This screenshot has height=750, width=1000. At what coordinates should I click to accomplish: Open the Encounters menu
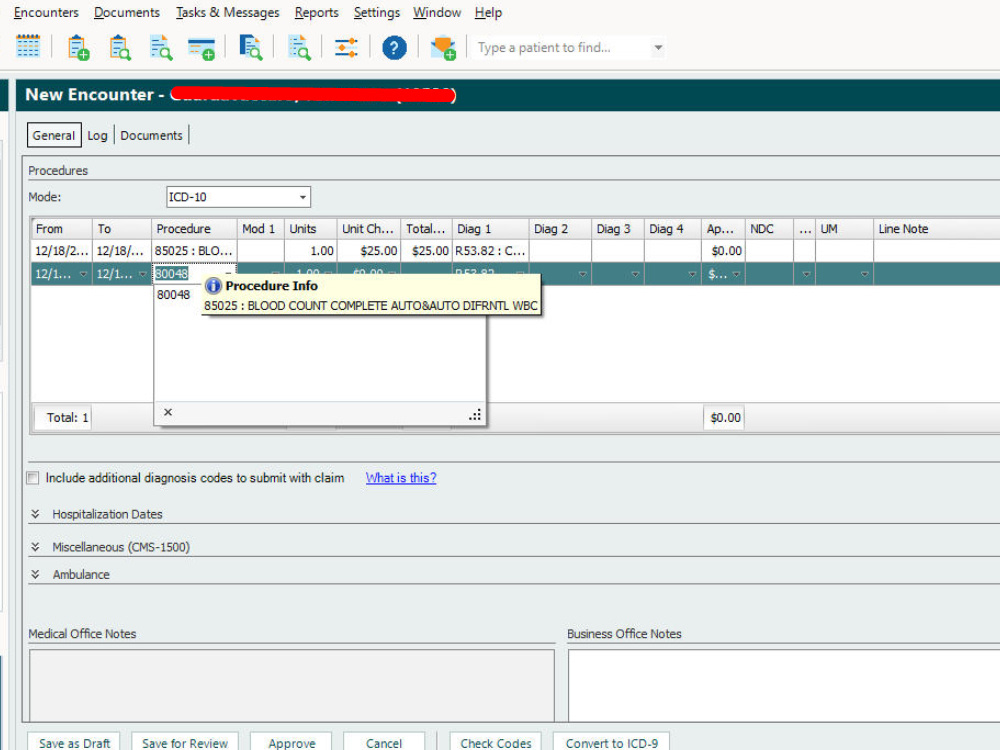coord(46,12)
